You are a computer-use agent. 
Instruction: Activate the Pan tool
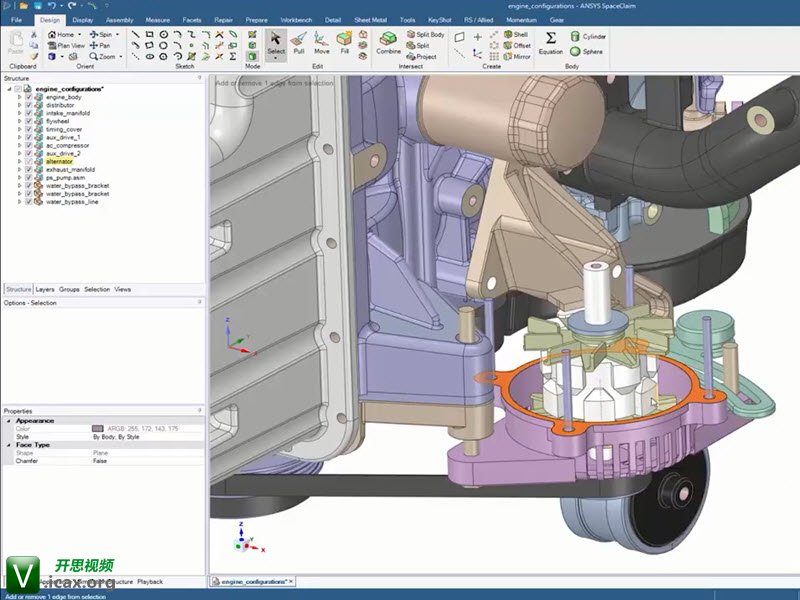[99, 45]
